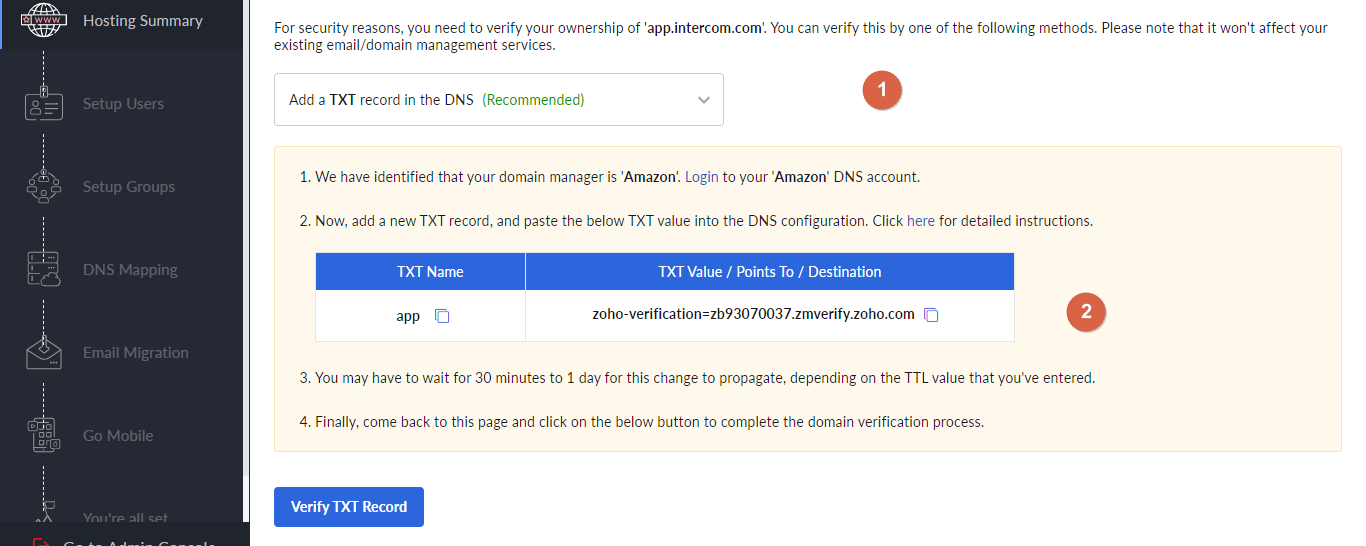Copy the TXT name 'app'
1366x546 pixels.
[442, 315]
